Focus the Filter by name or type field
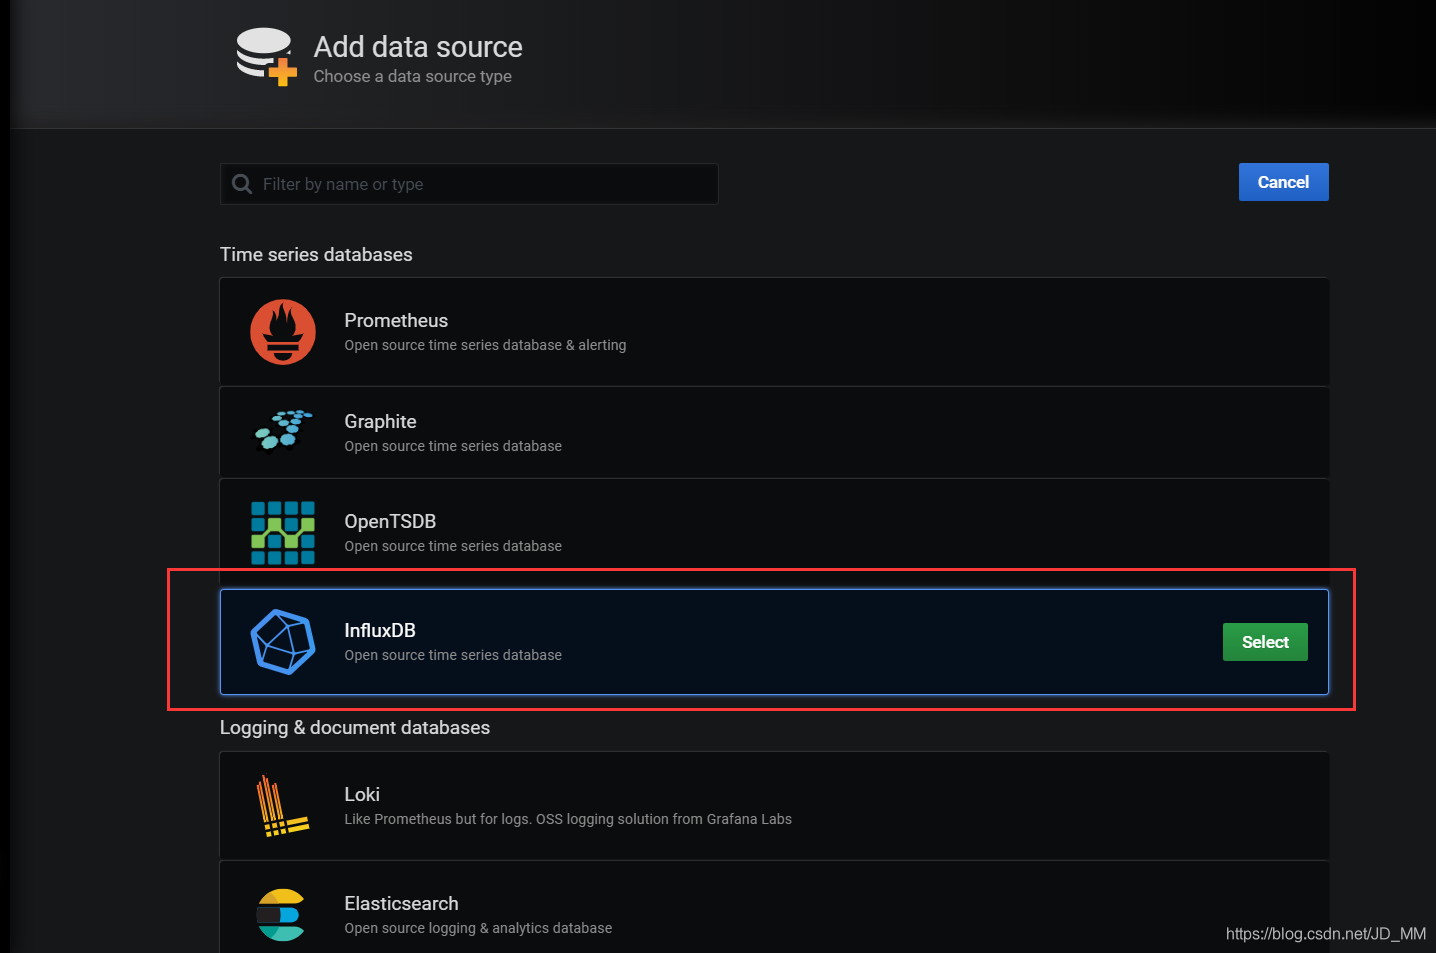Image resolution: width=1436 pixels, height=953 pixels. coord(469,184)
